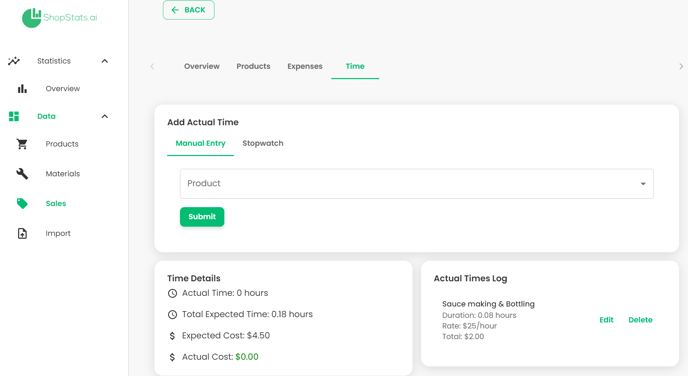Switch to the Stopwatch tab
688x376 pixels.
[x=263, y=143]
